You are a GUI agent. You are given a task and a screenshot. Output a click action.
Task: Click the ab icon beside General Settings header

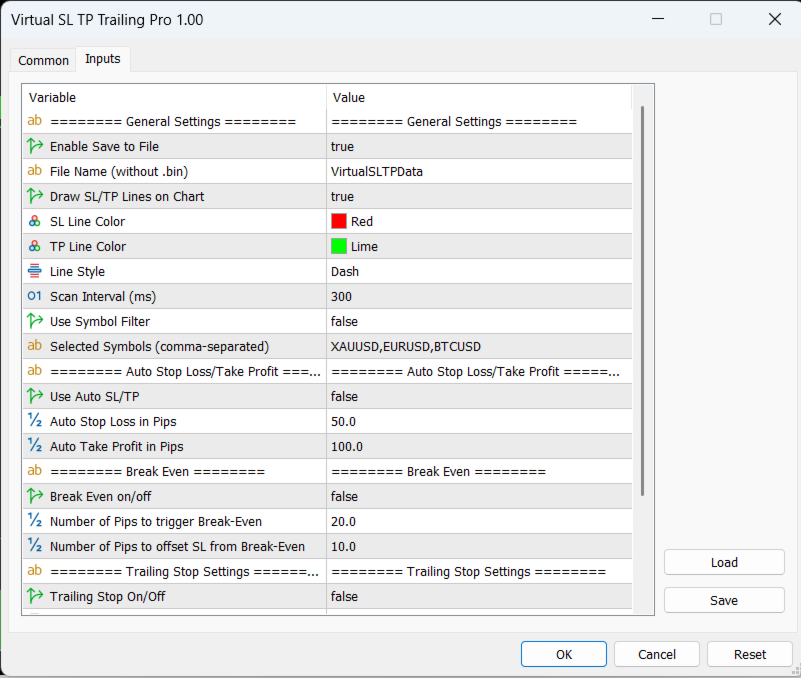click(35, 121)
